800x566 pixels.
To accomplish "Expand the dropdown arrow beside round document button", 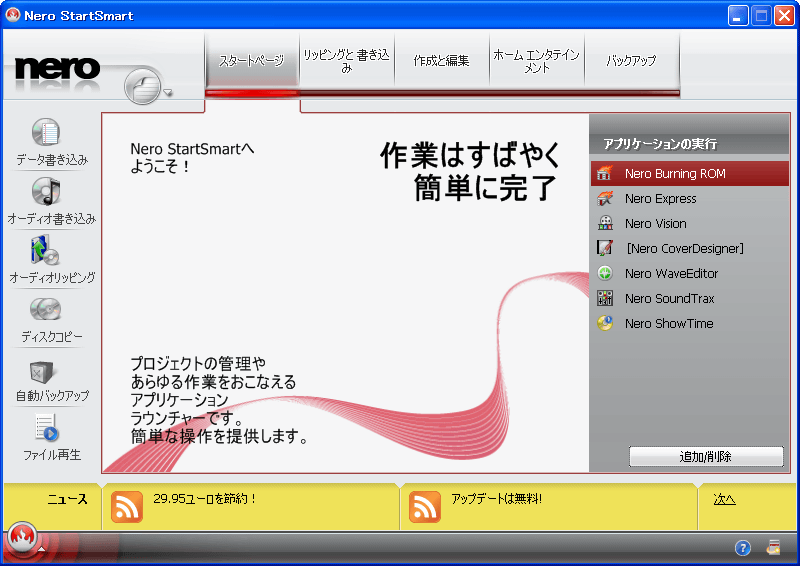I will 167,93.
